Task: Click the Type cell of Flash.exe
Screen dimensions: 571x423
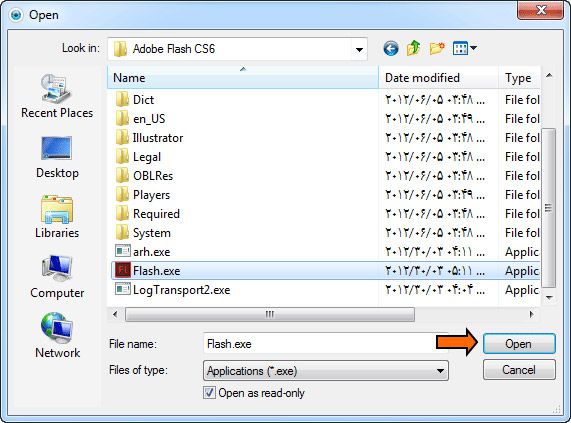Action: [522, 271]
